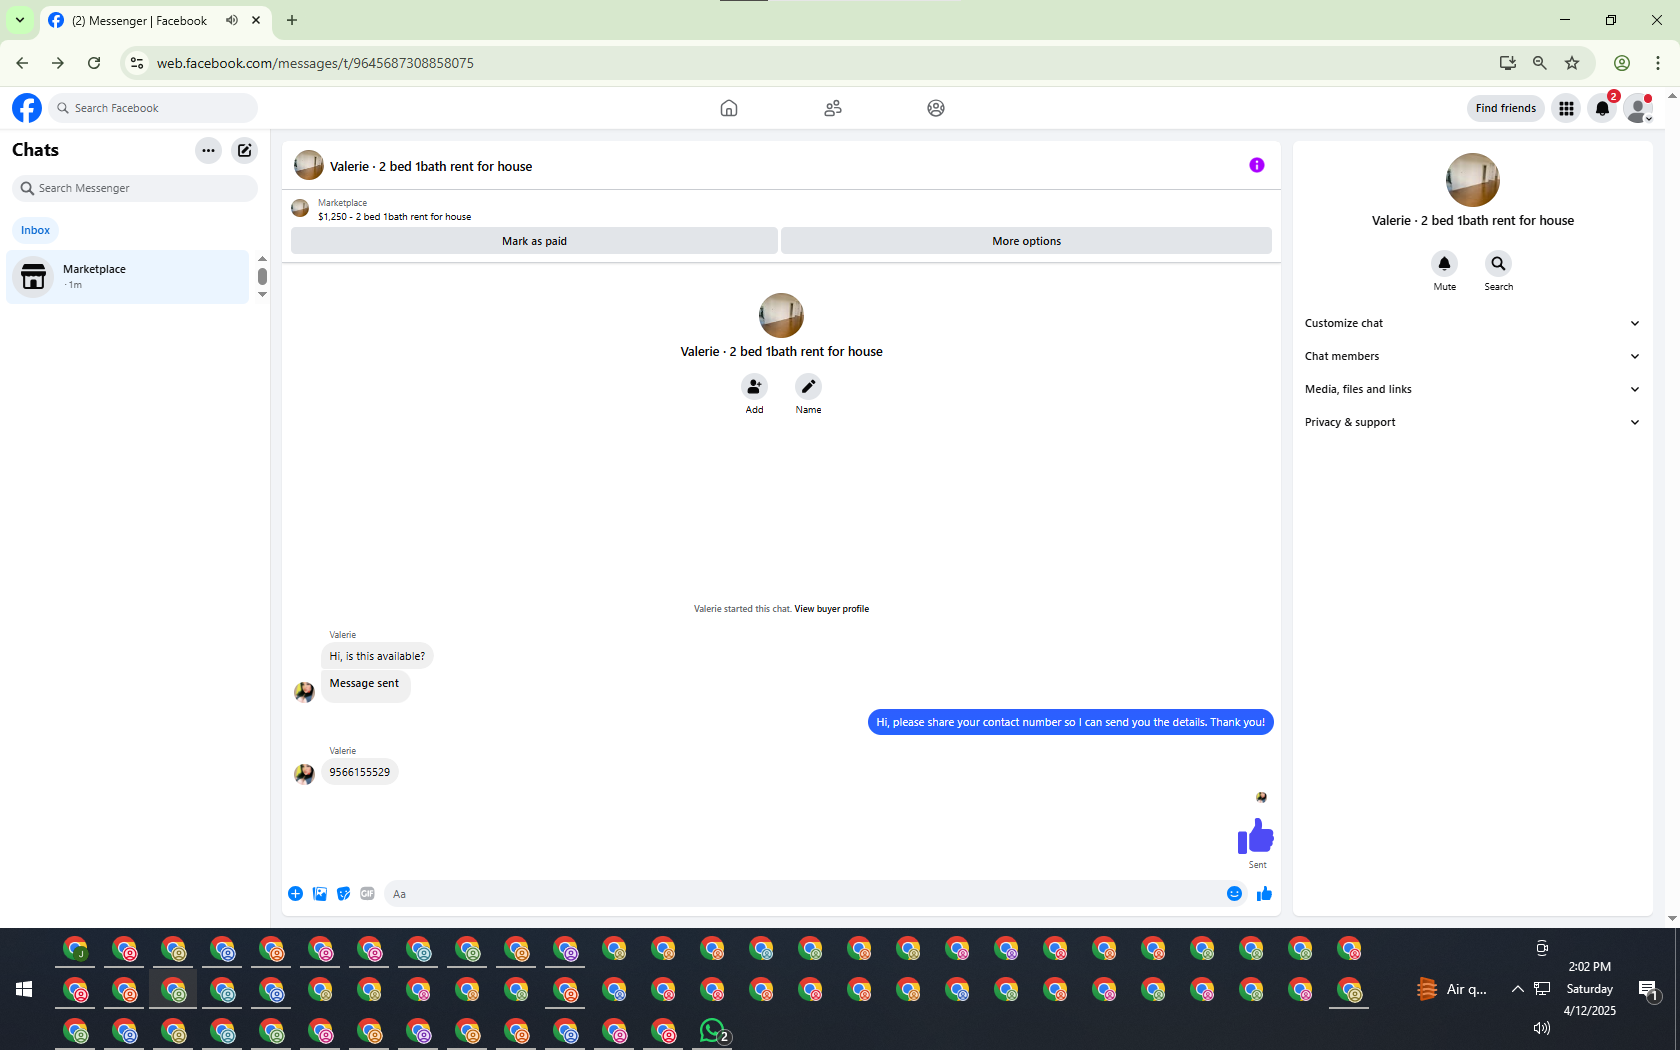Open the zoom magnifier in address bar

1540,63
